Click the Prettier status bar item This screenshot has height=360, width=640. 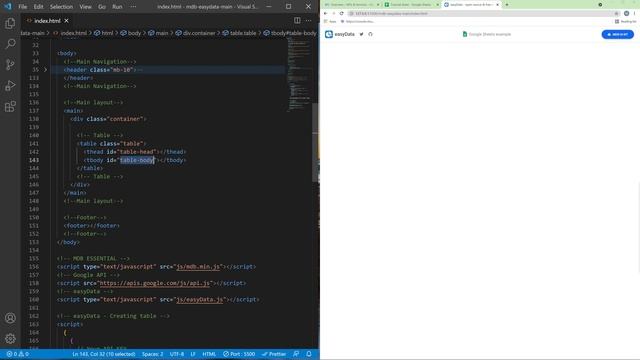(x=274, y=354)
